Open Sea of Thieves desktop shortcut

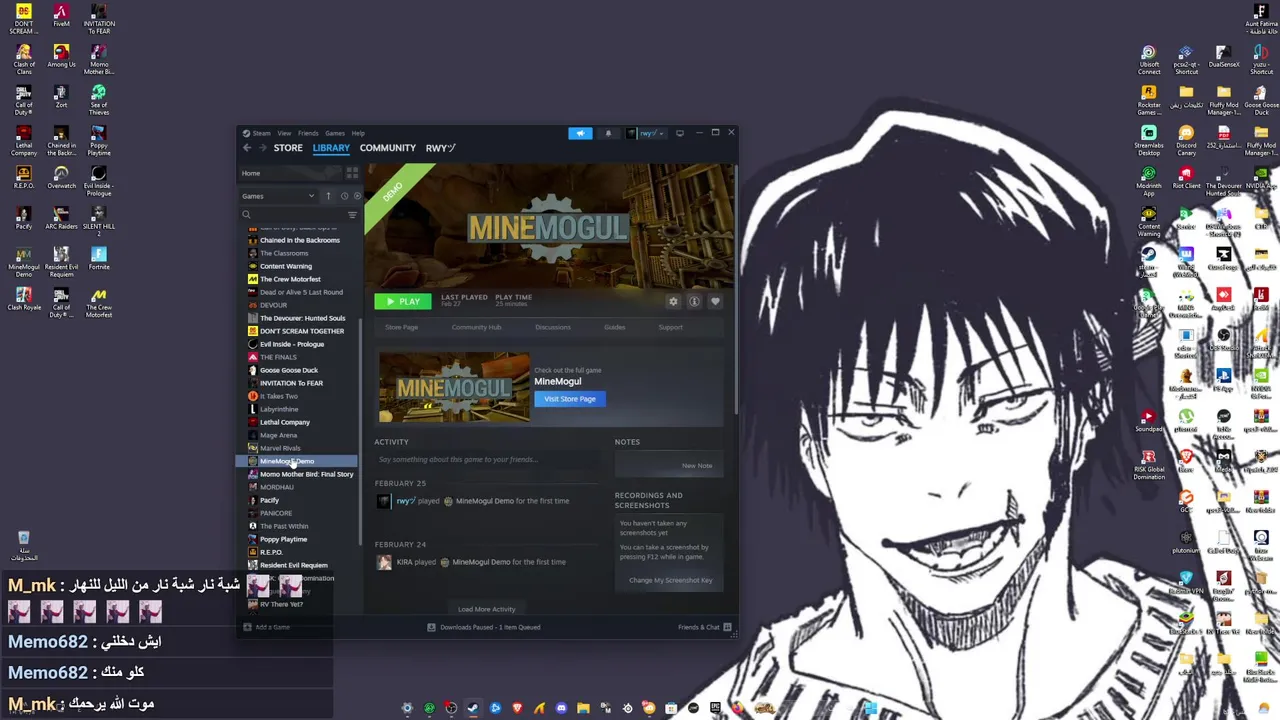[x=98, y=100]
